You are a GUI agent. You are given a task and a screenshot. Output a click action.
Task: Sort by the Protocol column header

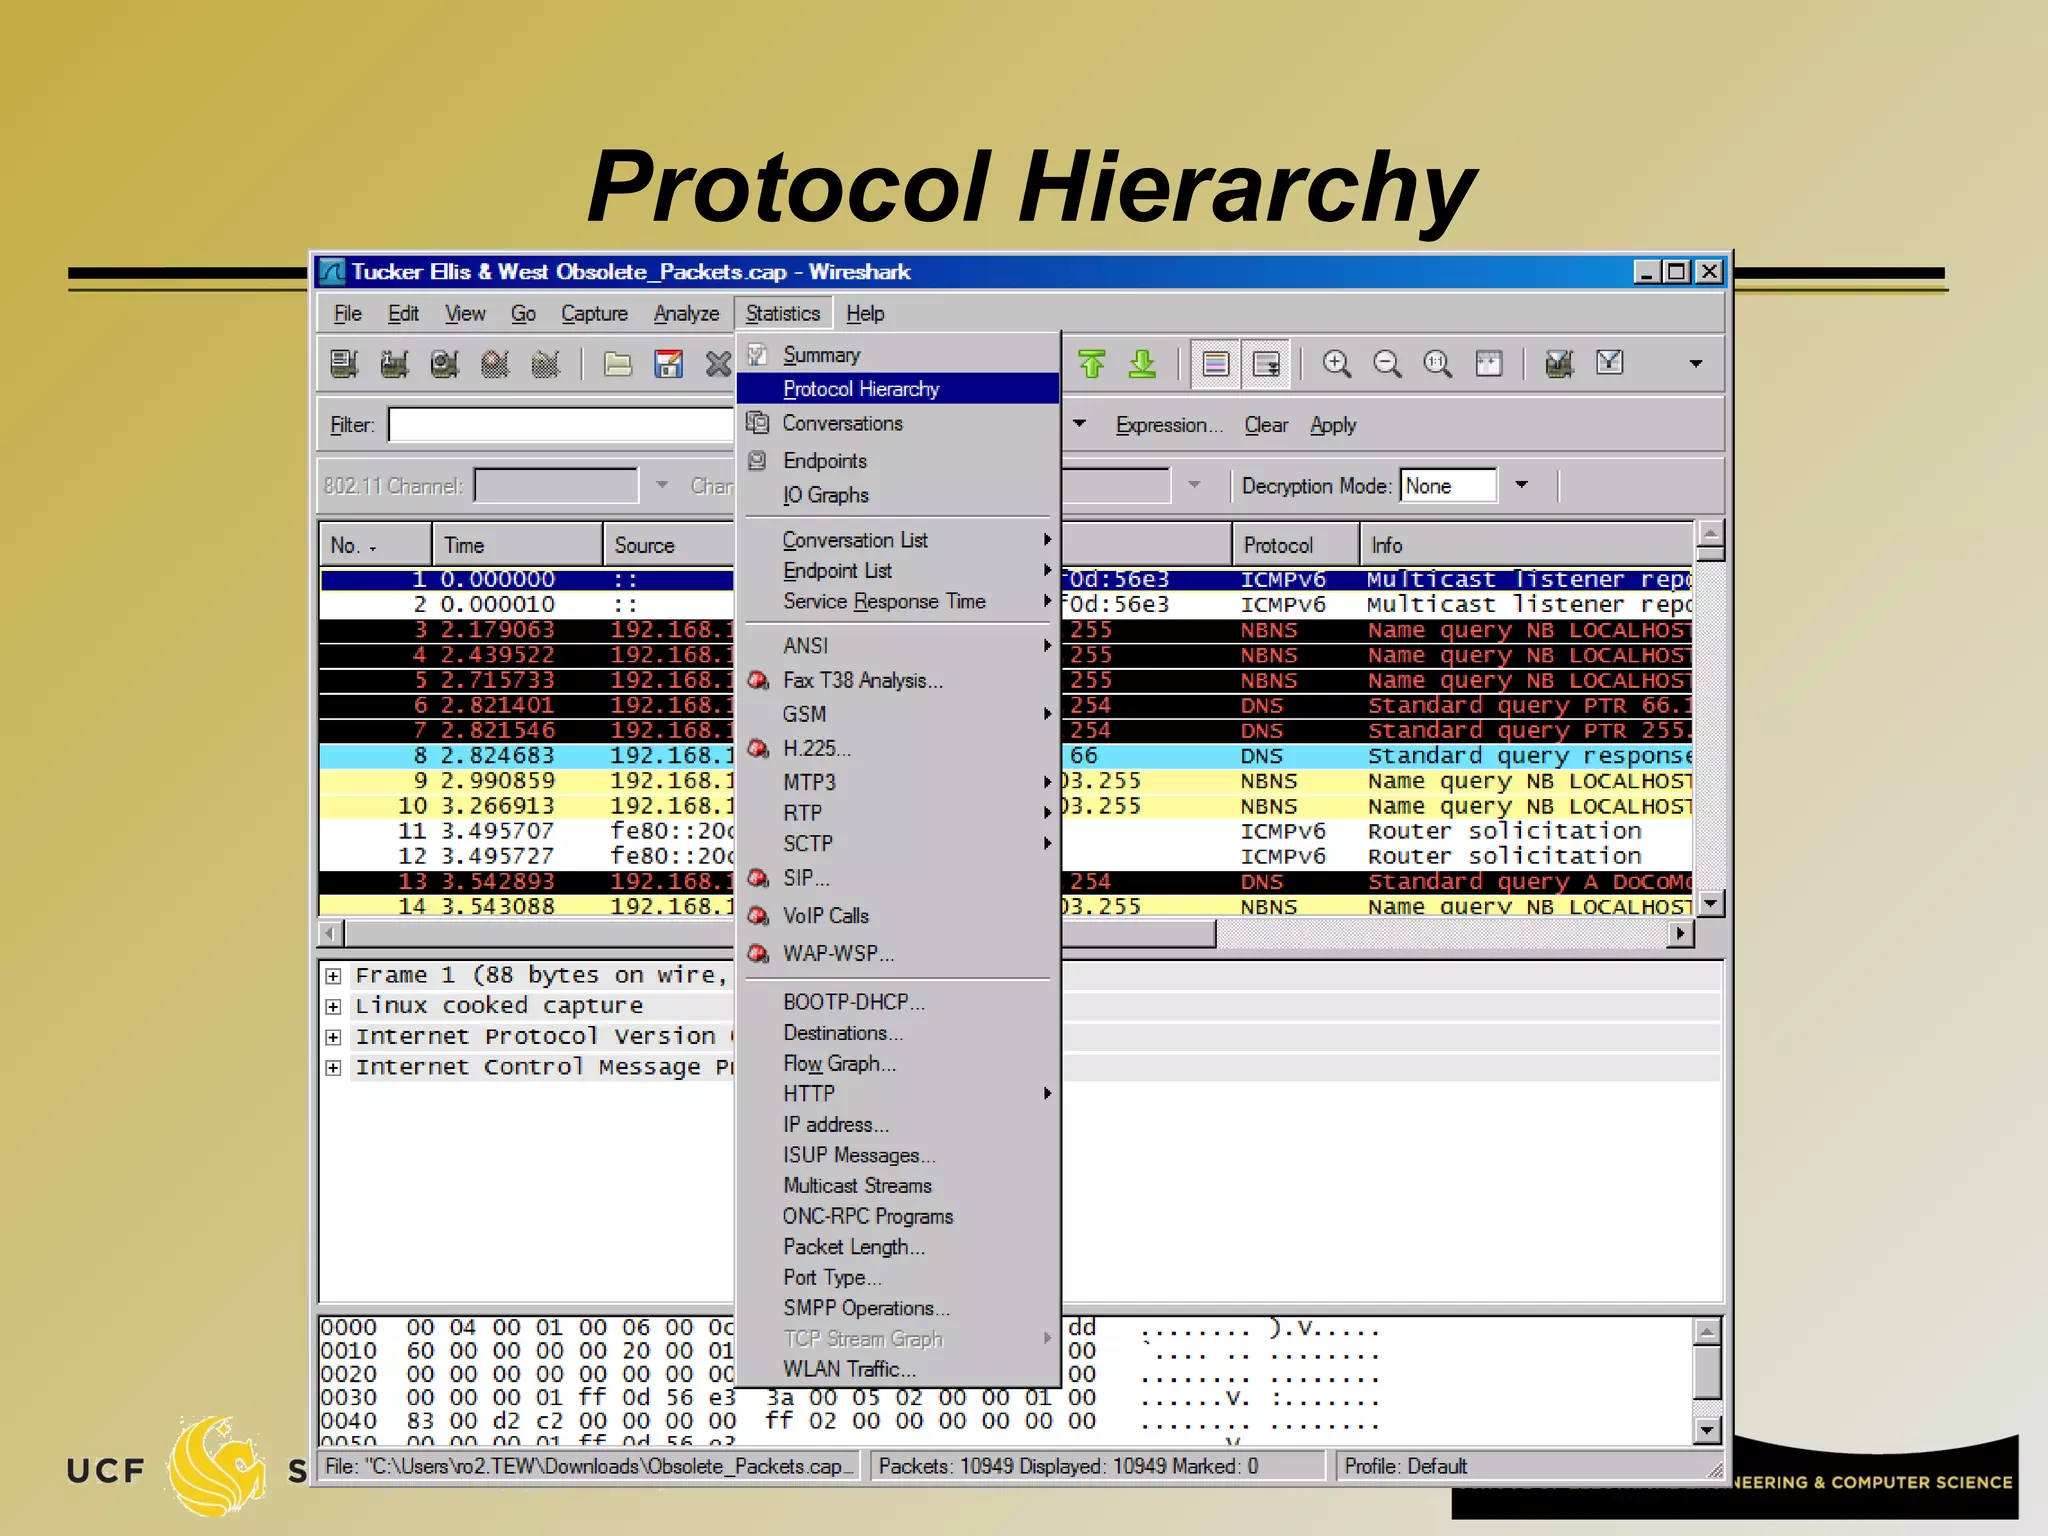pos(1295,545)
